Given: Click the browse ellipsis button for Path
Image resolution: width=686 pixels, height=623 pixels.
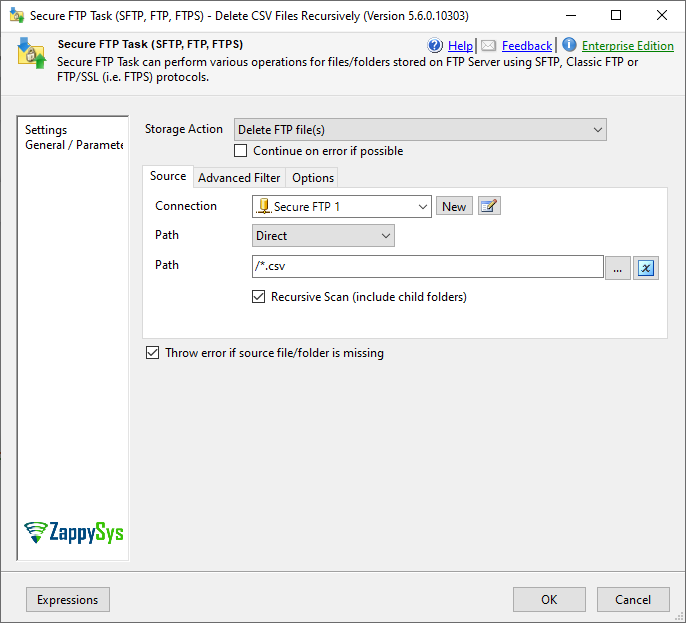Looking at the screenshot, I should click(618, 267).
